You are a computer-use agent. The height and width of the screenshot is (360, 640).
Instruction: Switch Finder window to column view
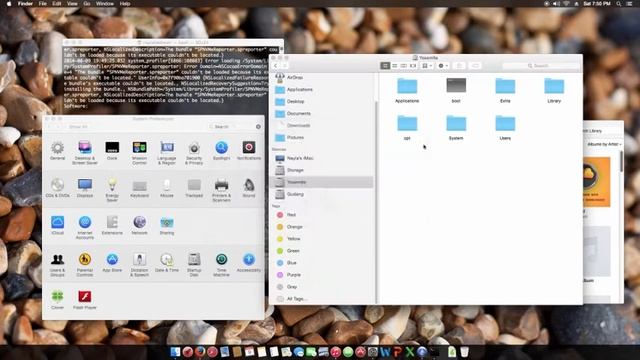(403, 65)
